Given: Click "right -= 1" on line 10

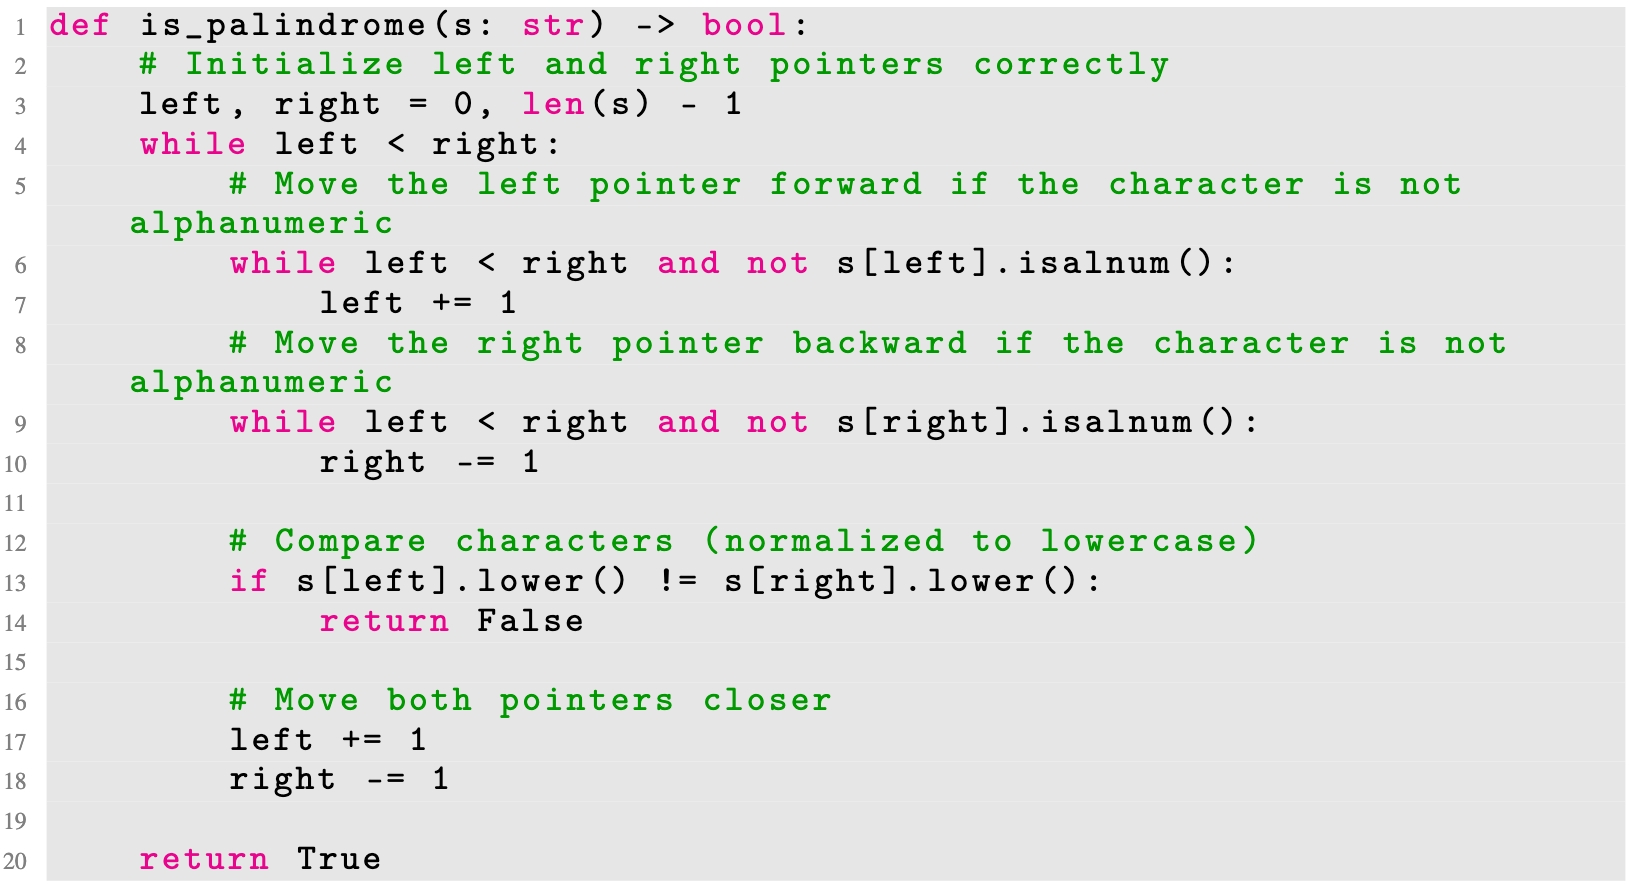Looking at the screenshot, I should point(428,462).
